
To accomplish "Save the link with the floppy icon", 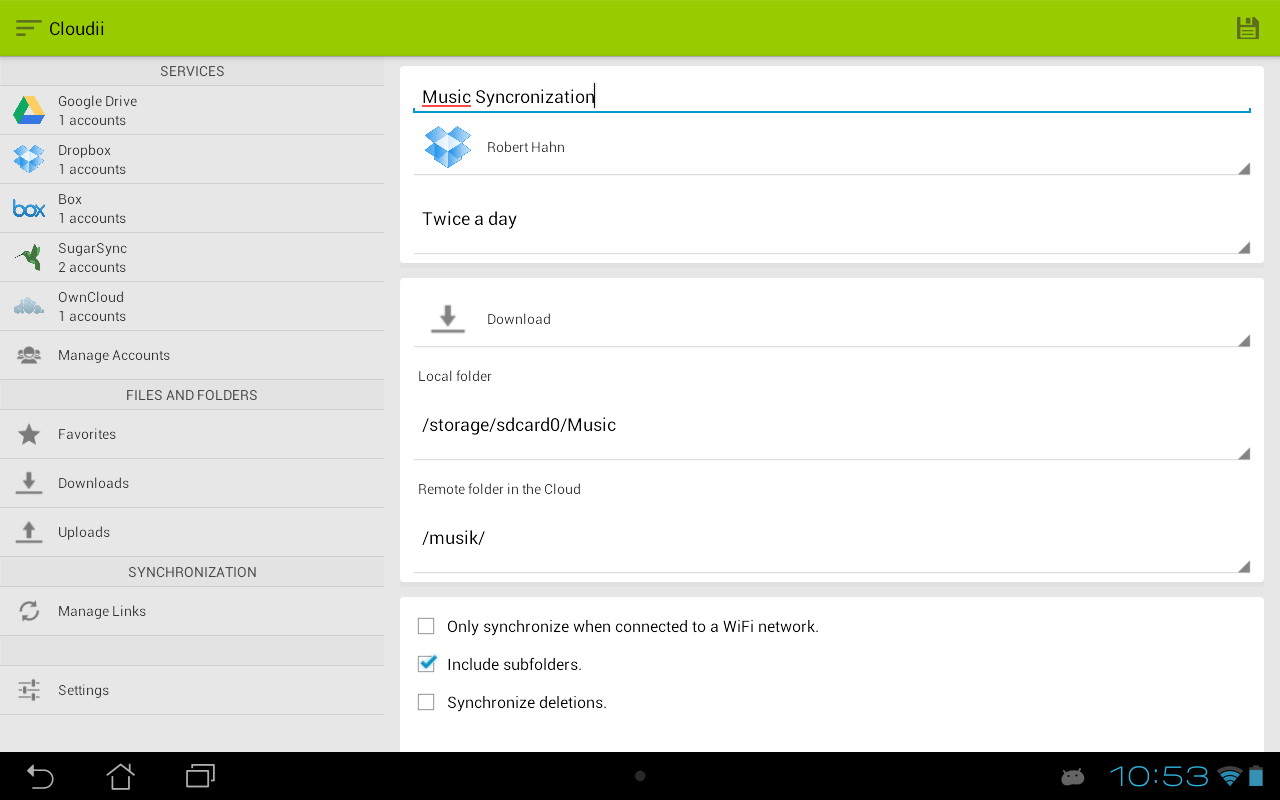I will click(x=1248, y=28).
